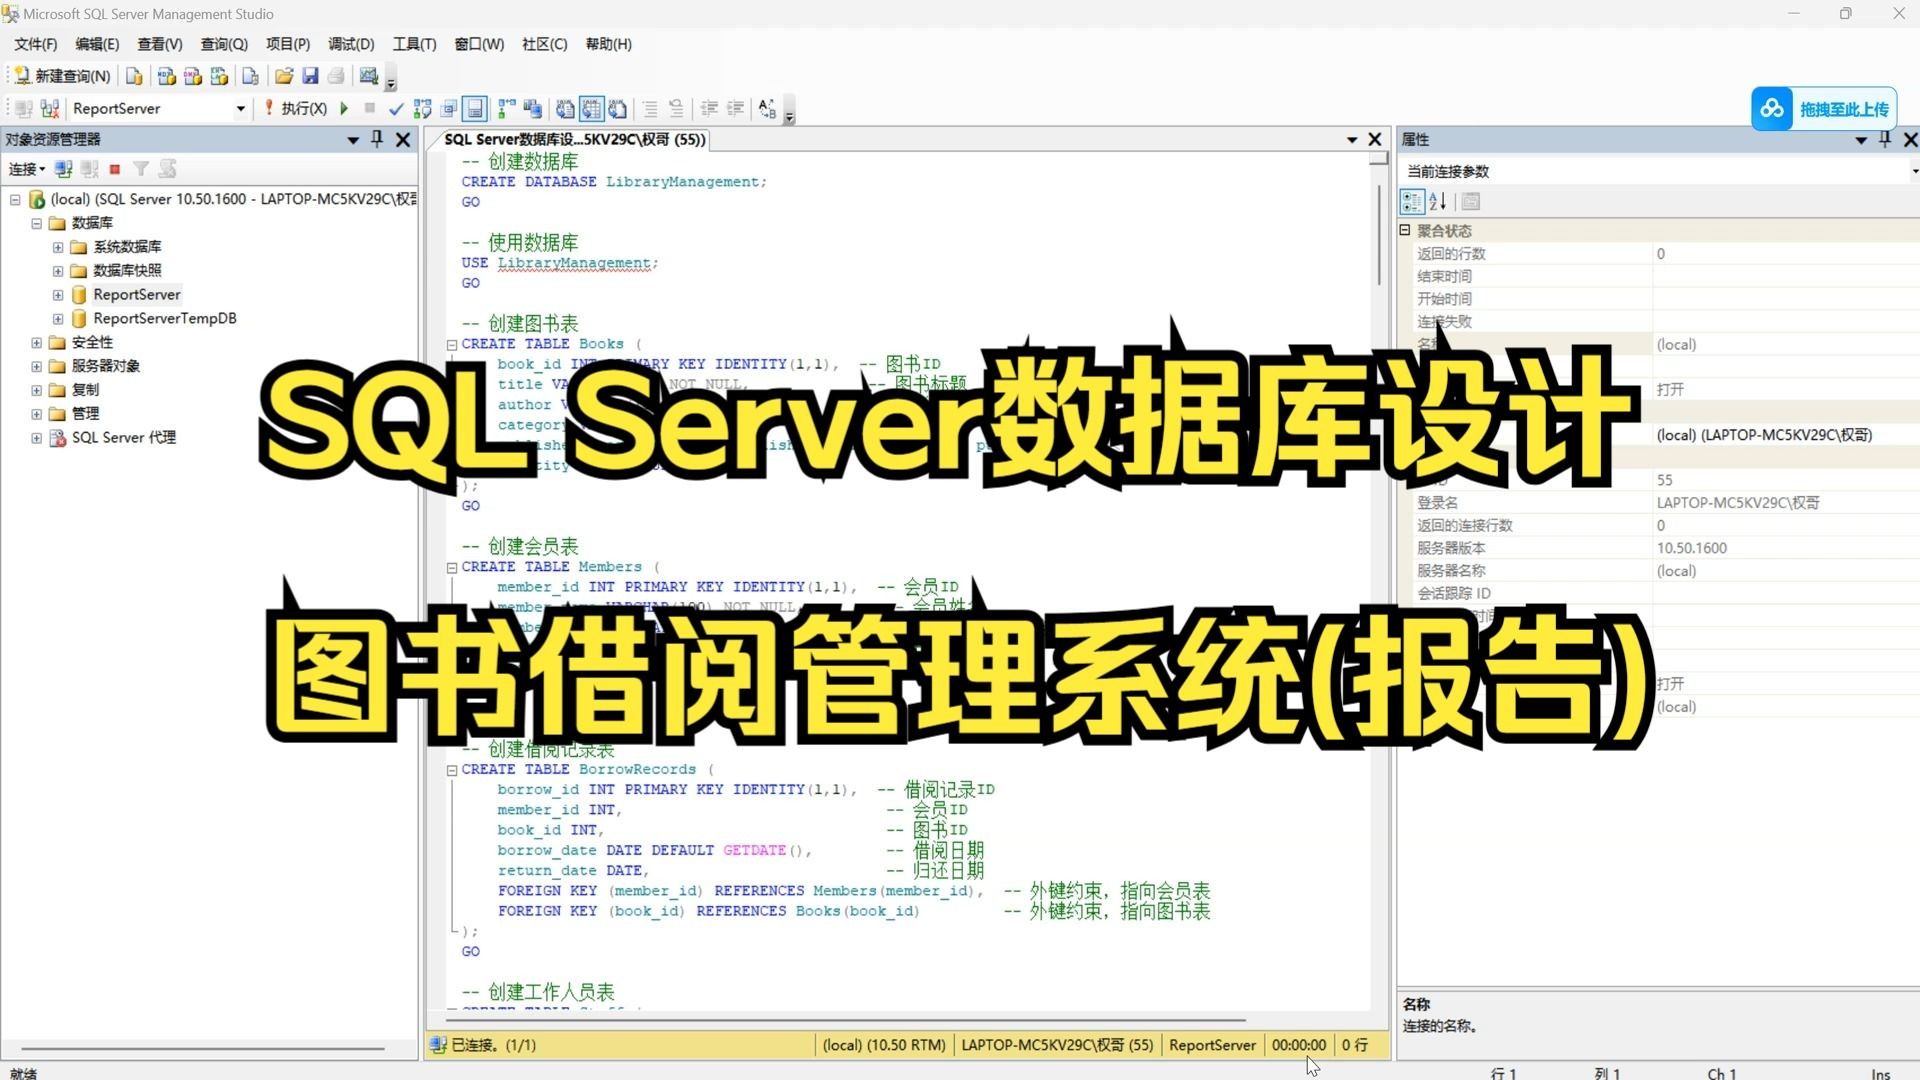Click the Decrease Indent icon
Viewport: 1920px width, 1080px height.
709,108
